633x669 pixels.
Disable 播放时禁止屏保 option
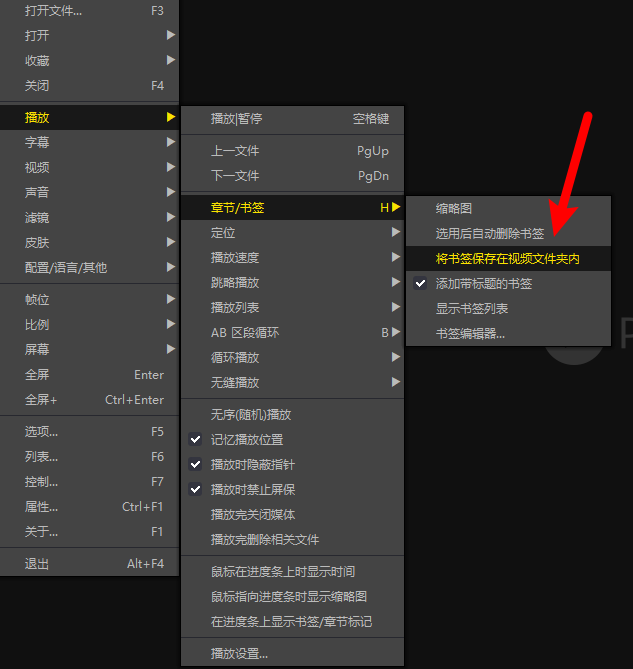[x=252, y=490]
